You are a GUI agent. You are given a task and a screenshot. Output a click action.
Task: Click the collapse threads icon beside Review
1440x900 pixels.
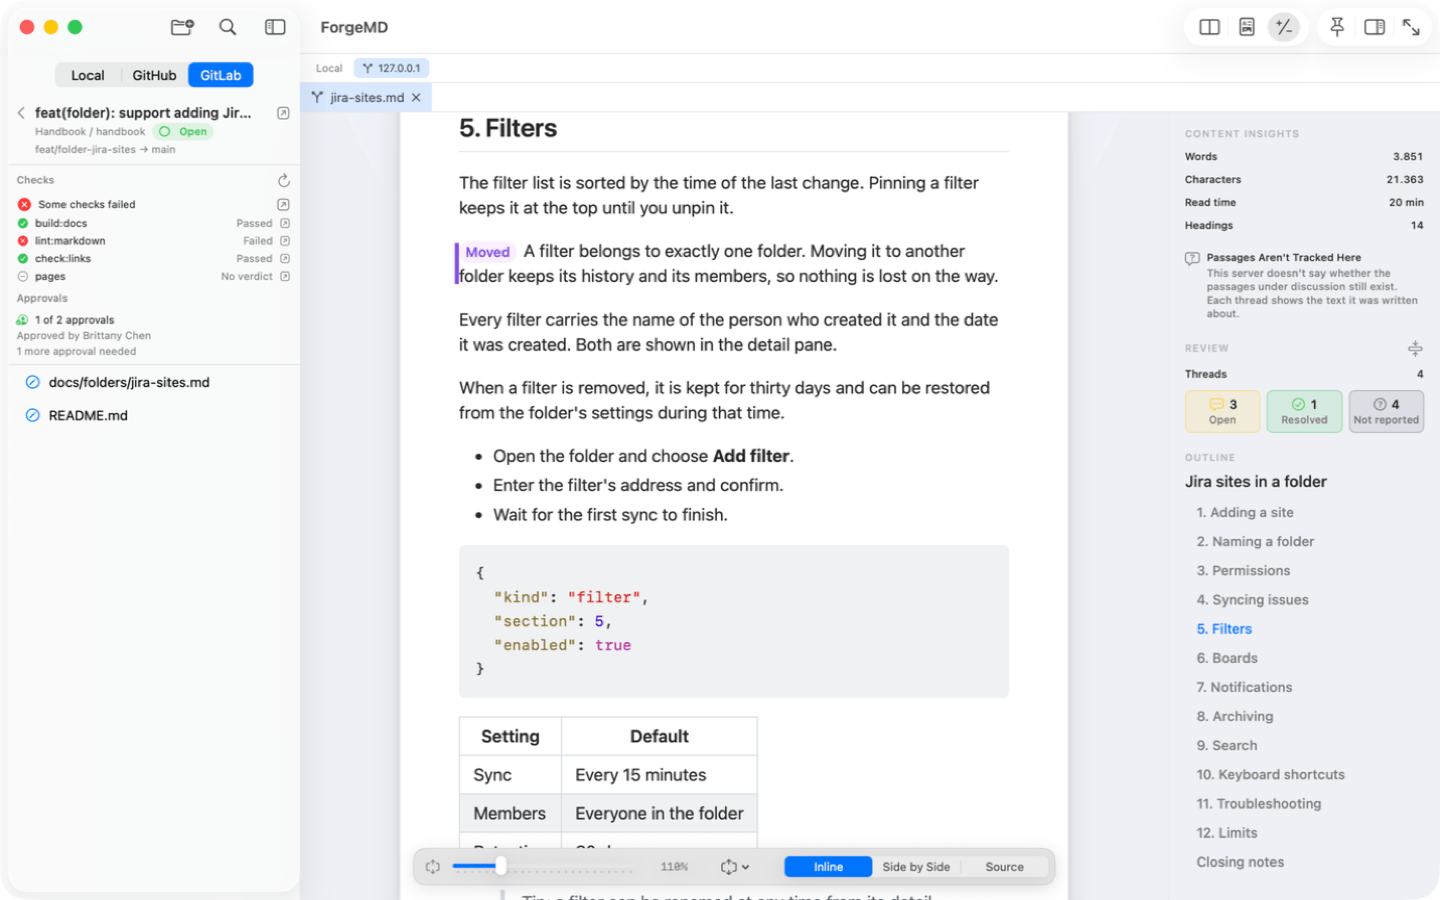[1415, 348]
